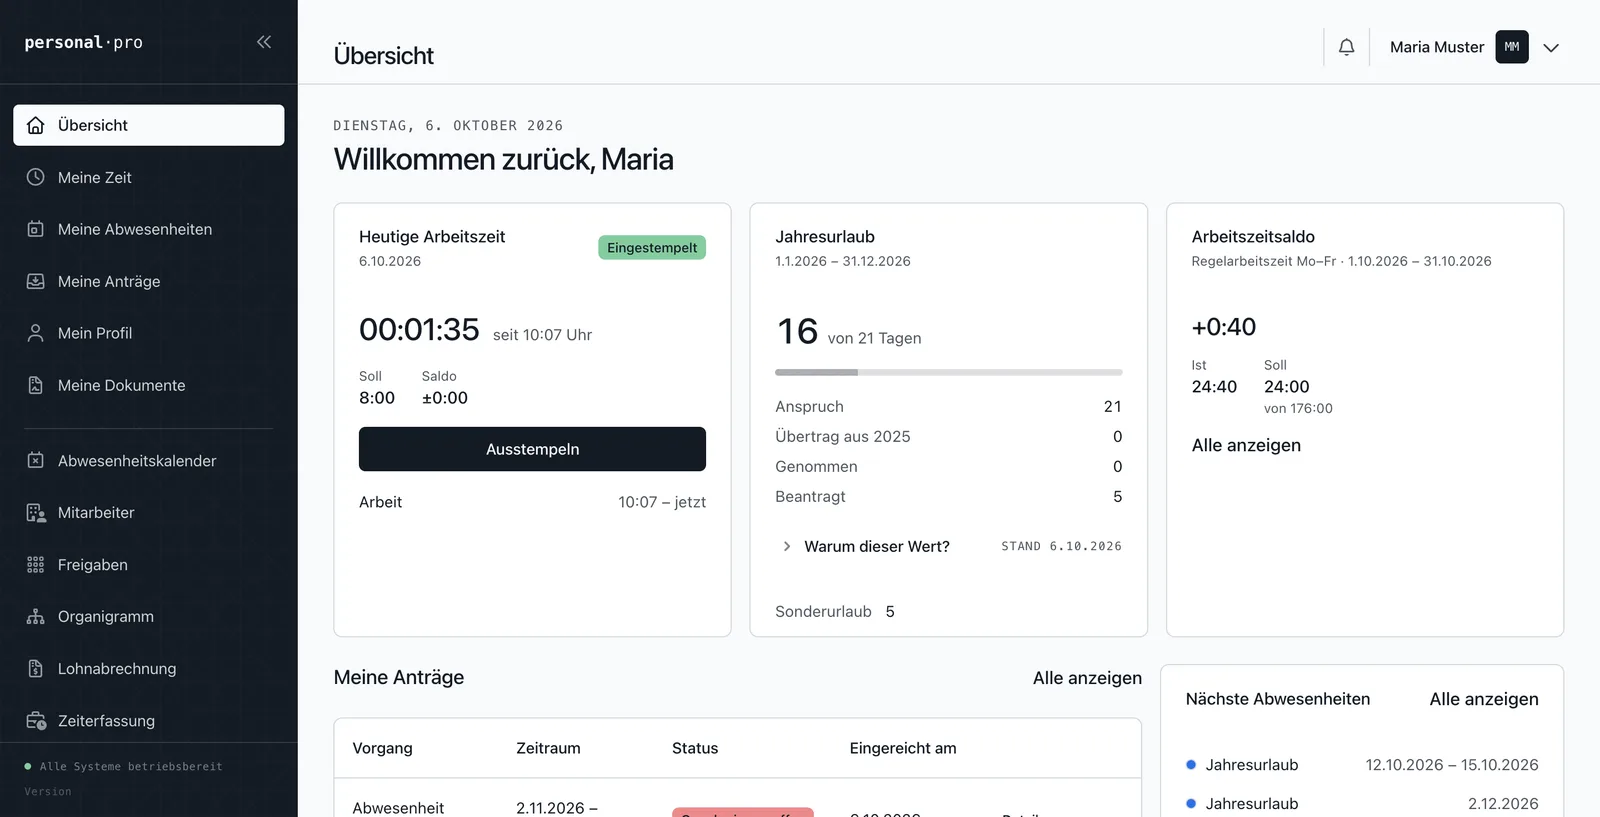Click the calendar icon for Abwesenheitskalender

coord(36,461)
